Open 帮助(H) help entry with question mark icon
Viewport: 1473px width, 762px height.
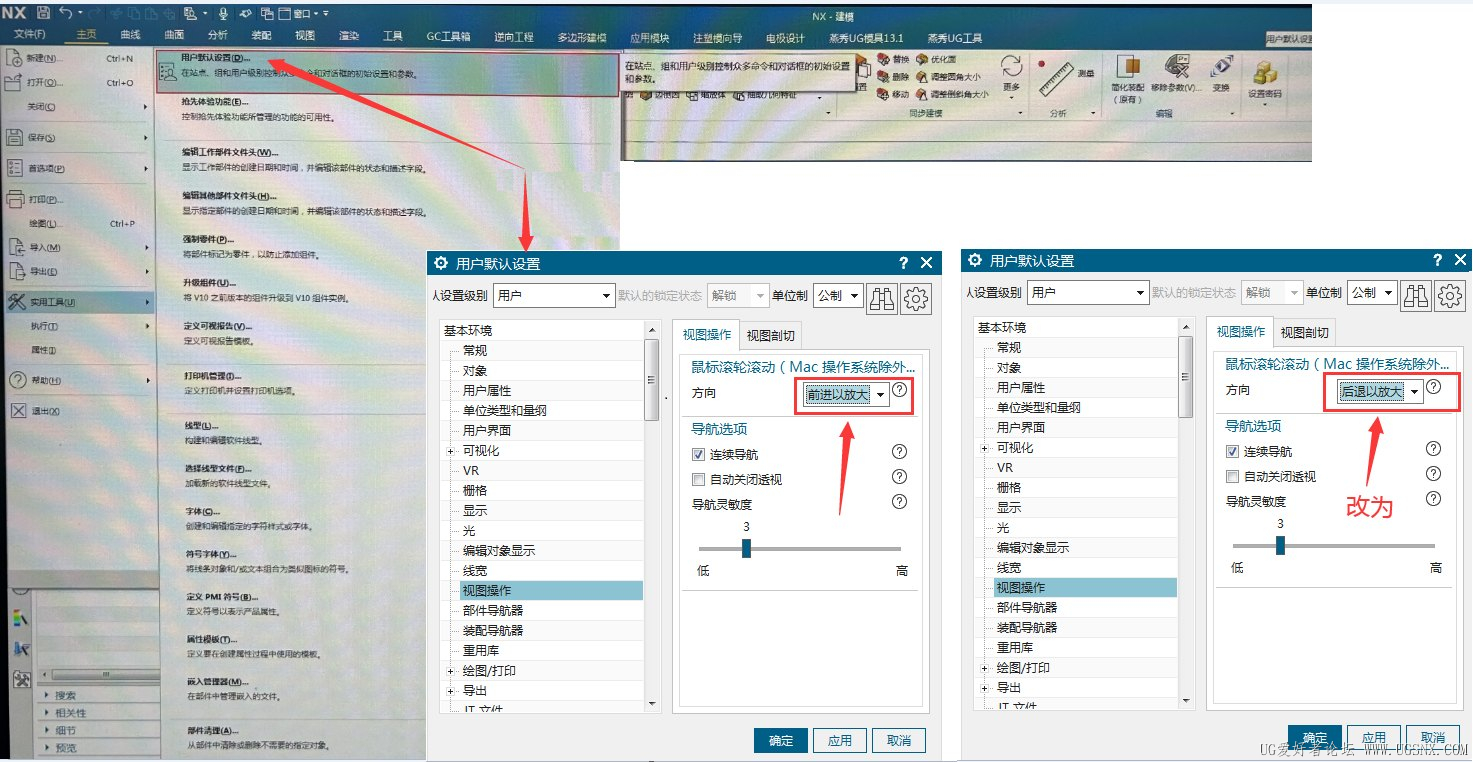coord(78,380)
